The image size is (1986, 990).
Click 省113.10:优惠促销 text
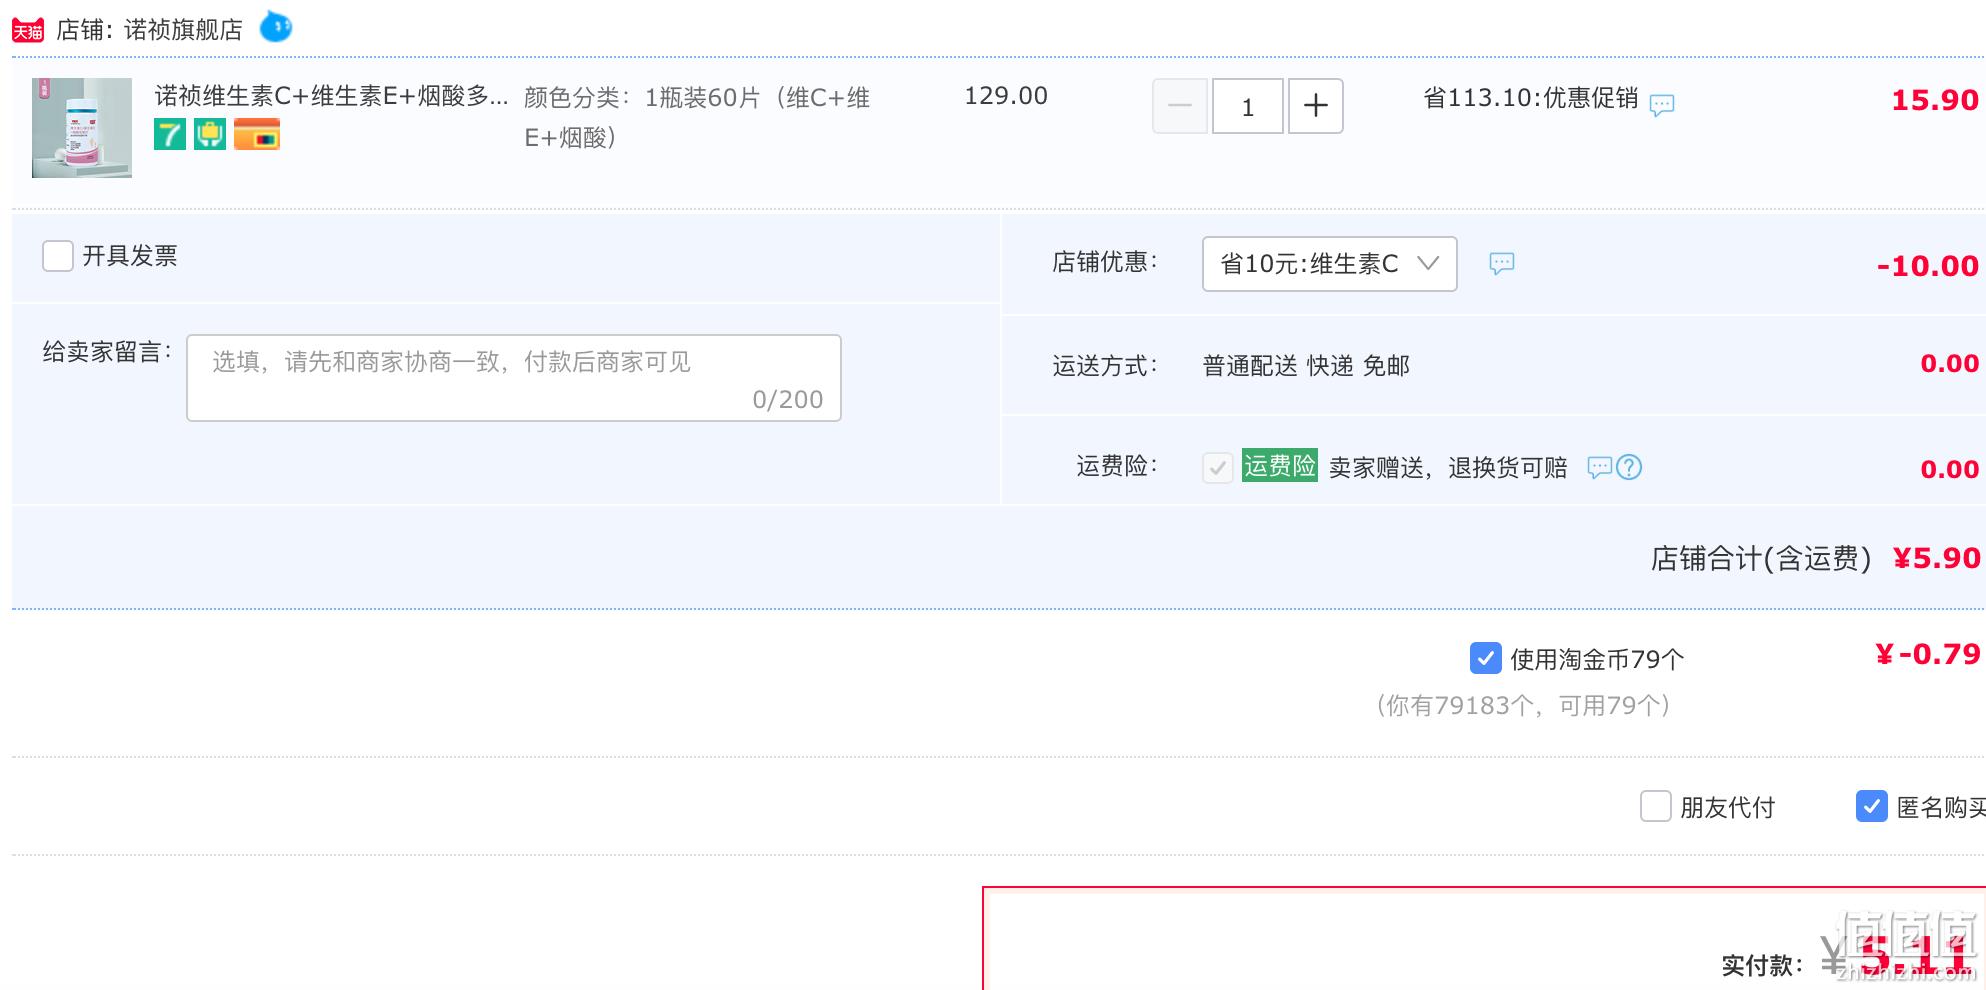pos(1531,98)
